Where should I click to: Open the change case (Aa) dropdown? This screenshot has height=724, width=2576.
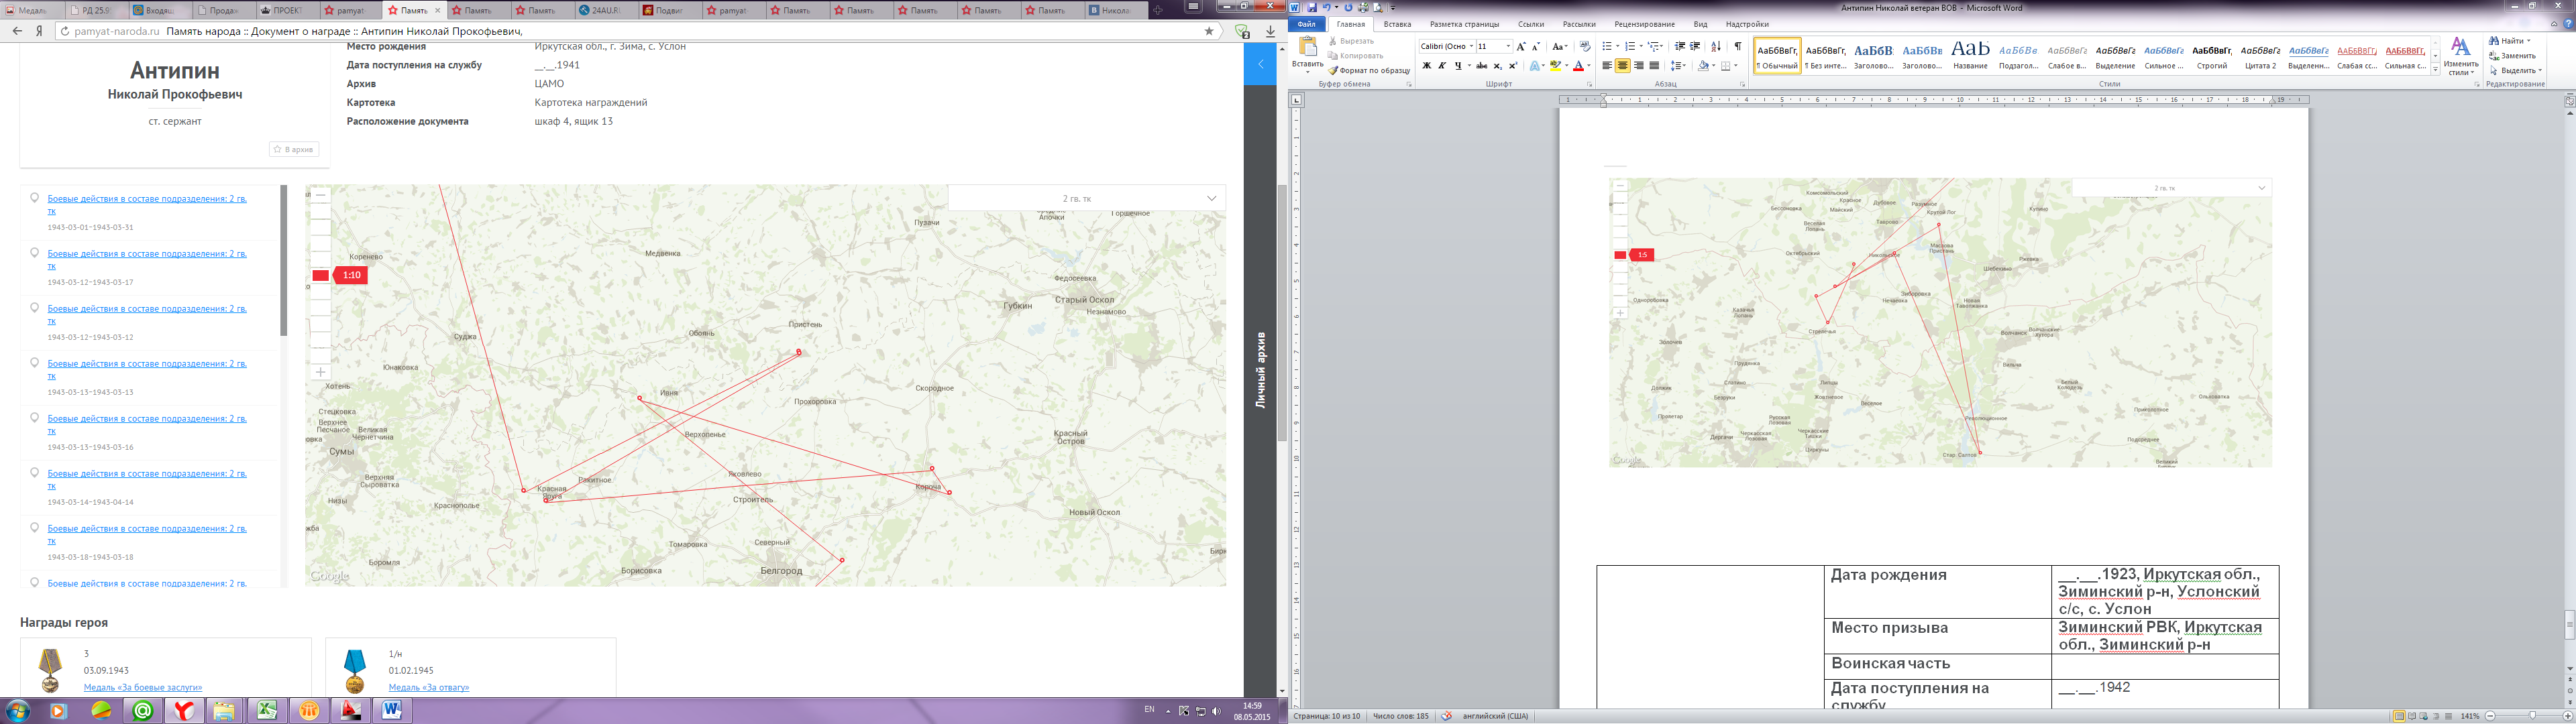click(1560, 46)
